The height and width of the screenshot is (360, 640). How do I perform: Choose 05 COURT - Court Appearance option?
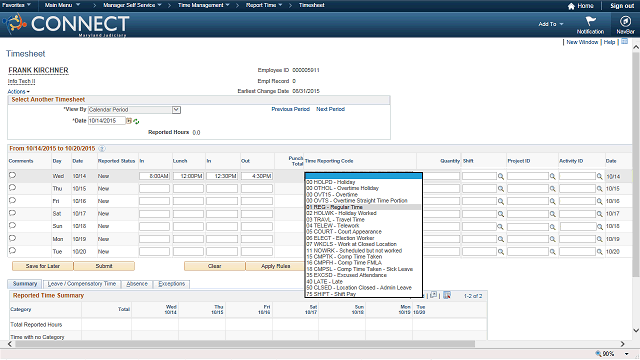tap(363, 232)
